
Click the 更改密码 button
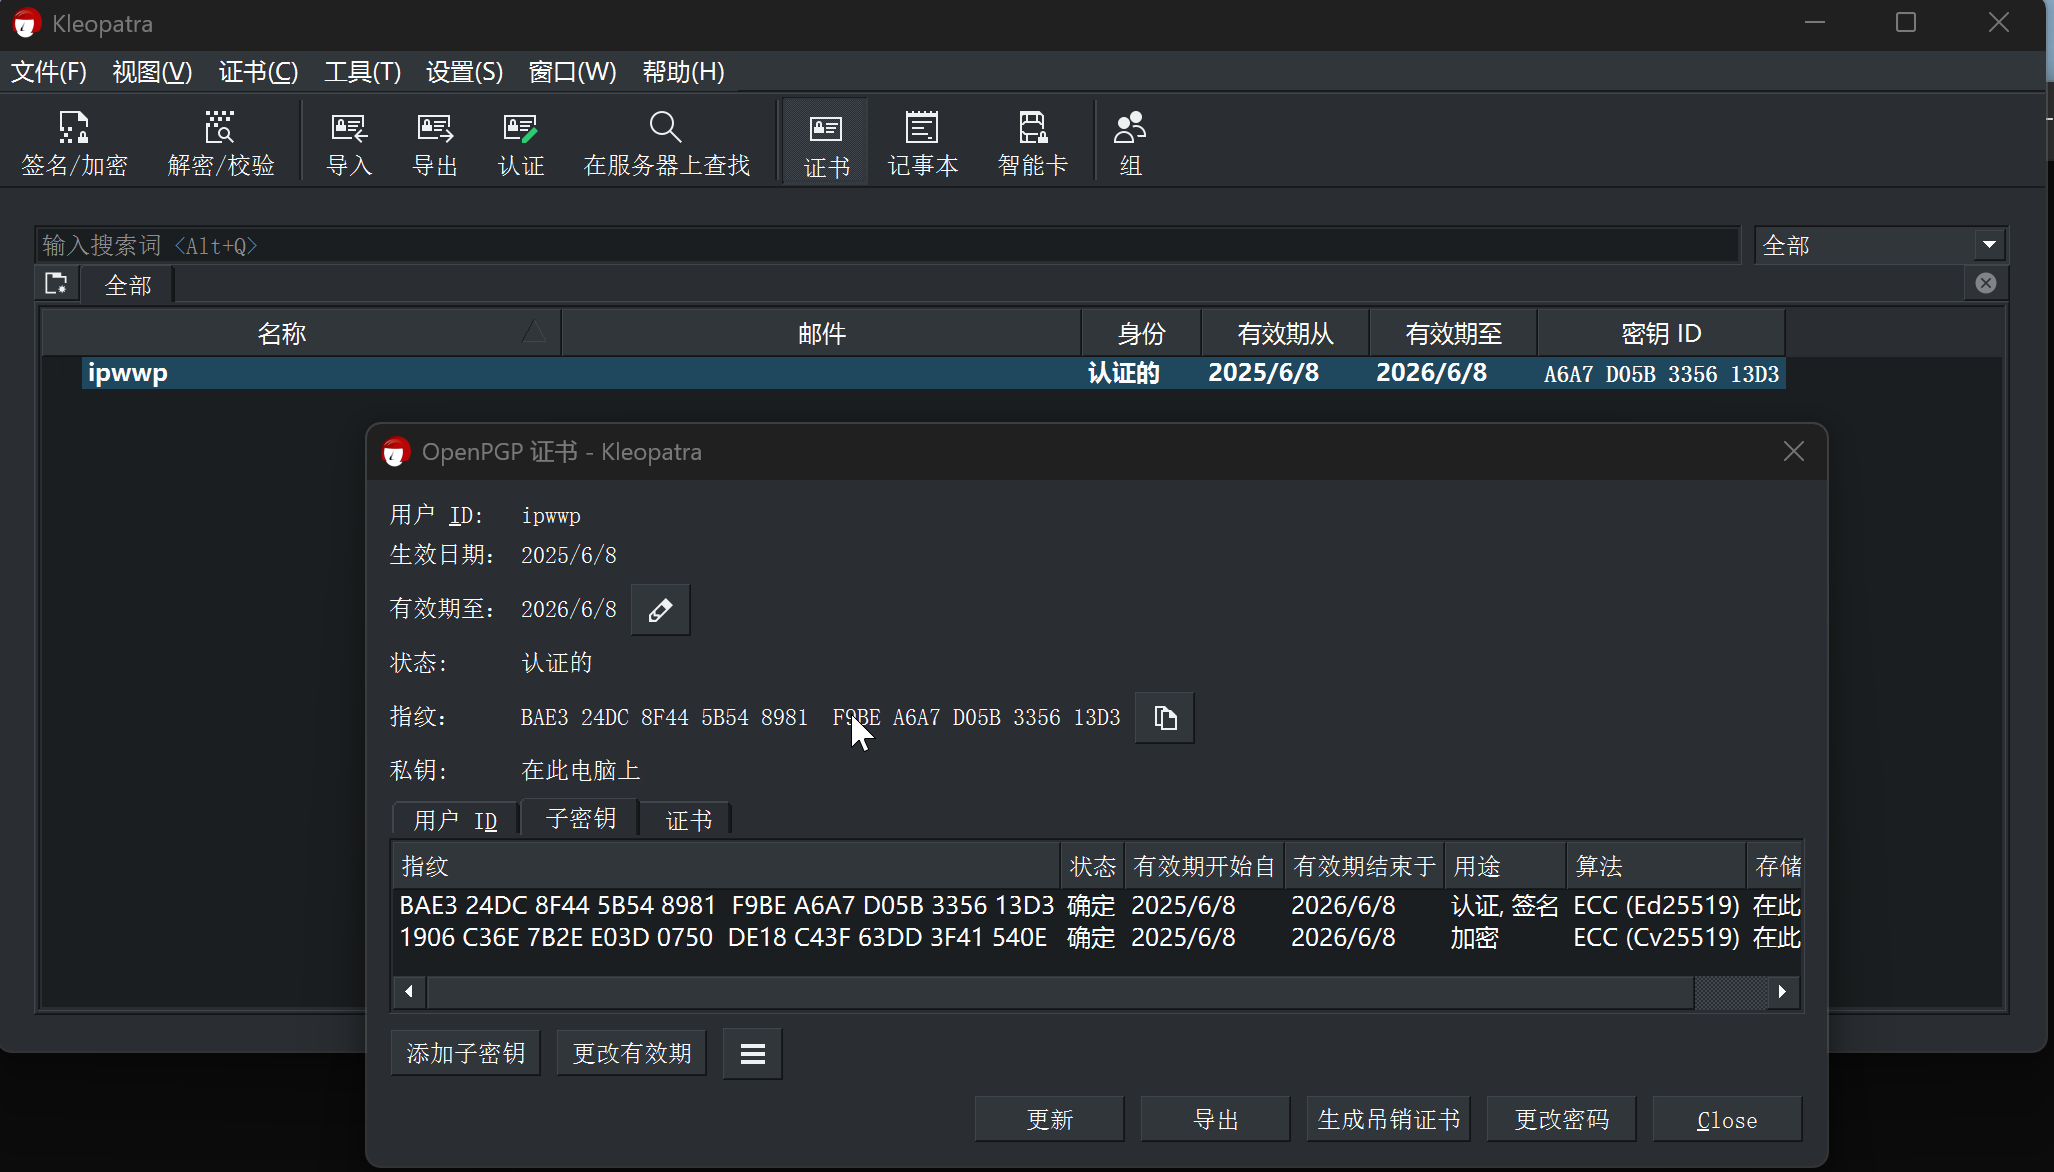1562,1120
